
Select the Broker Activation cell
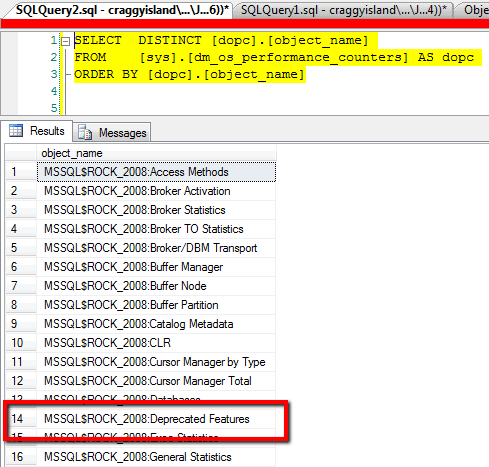(x=156, y=191)
